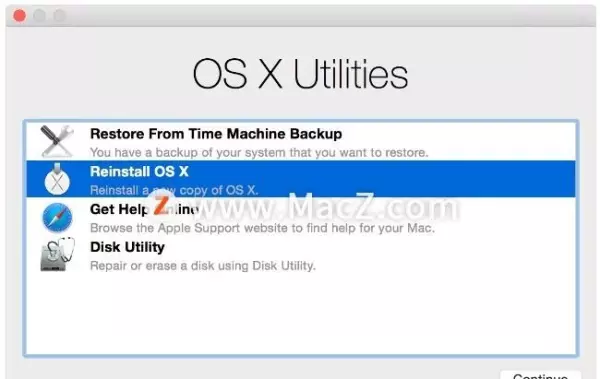This screenshot has width=600, height=379.
Task: Choose Get Help Online entry
Action: [301, 217]
